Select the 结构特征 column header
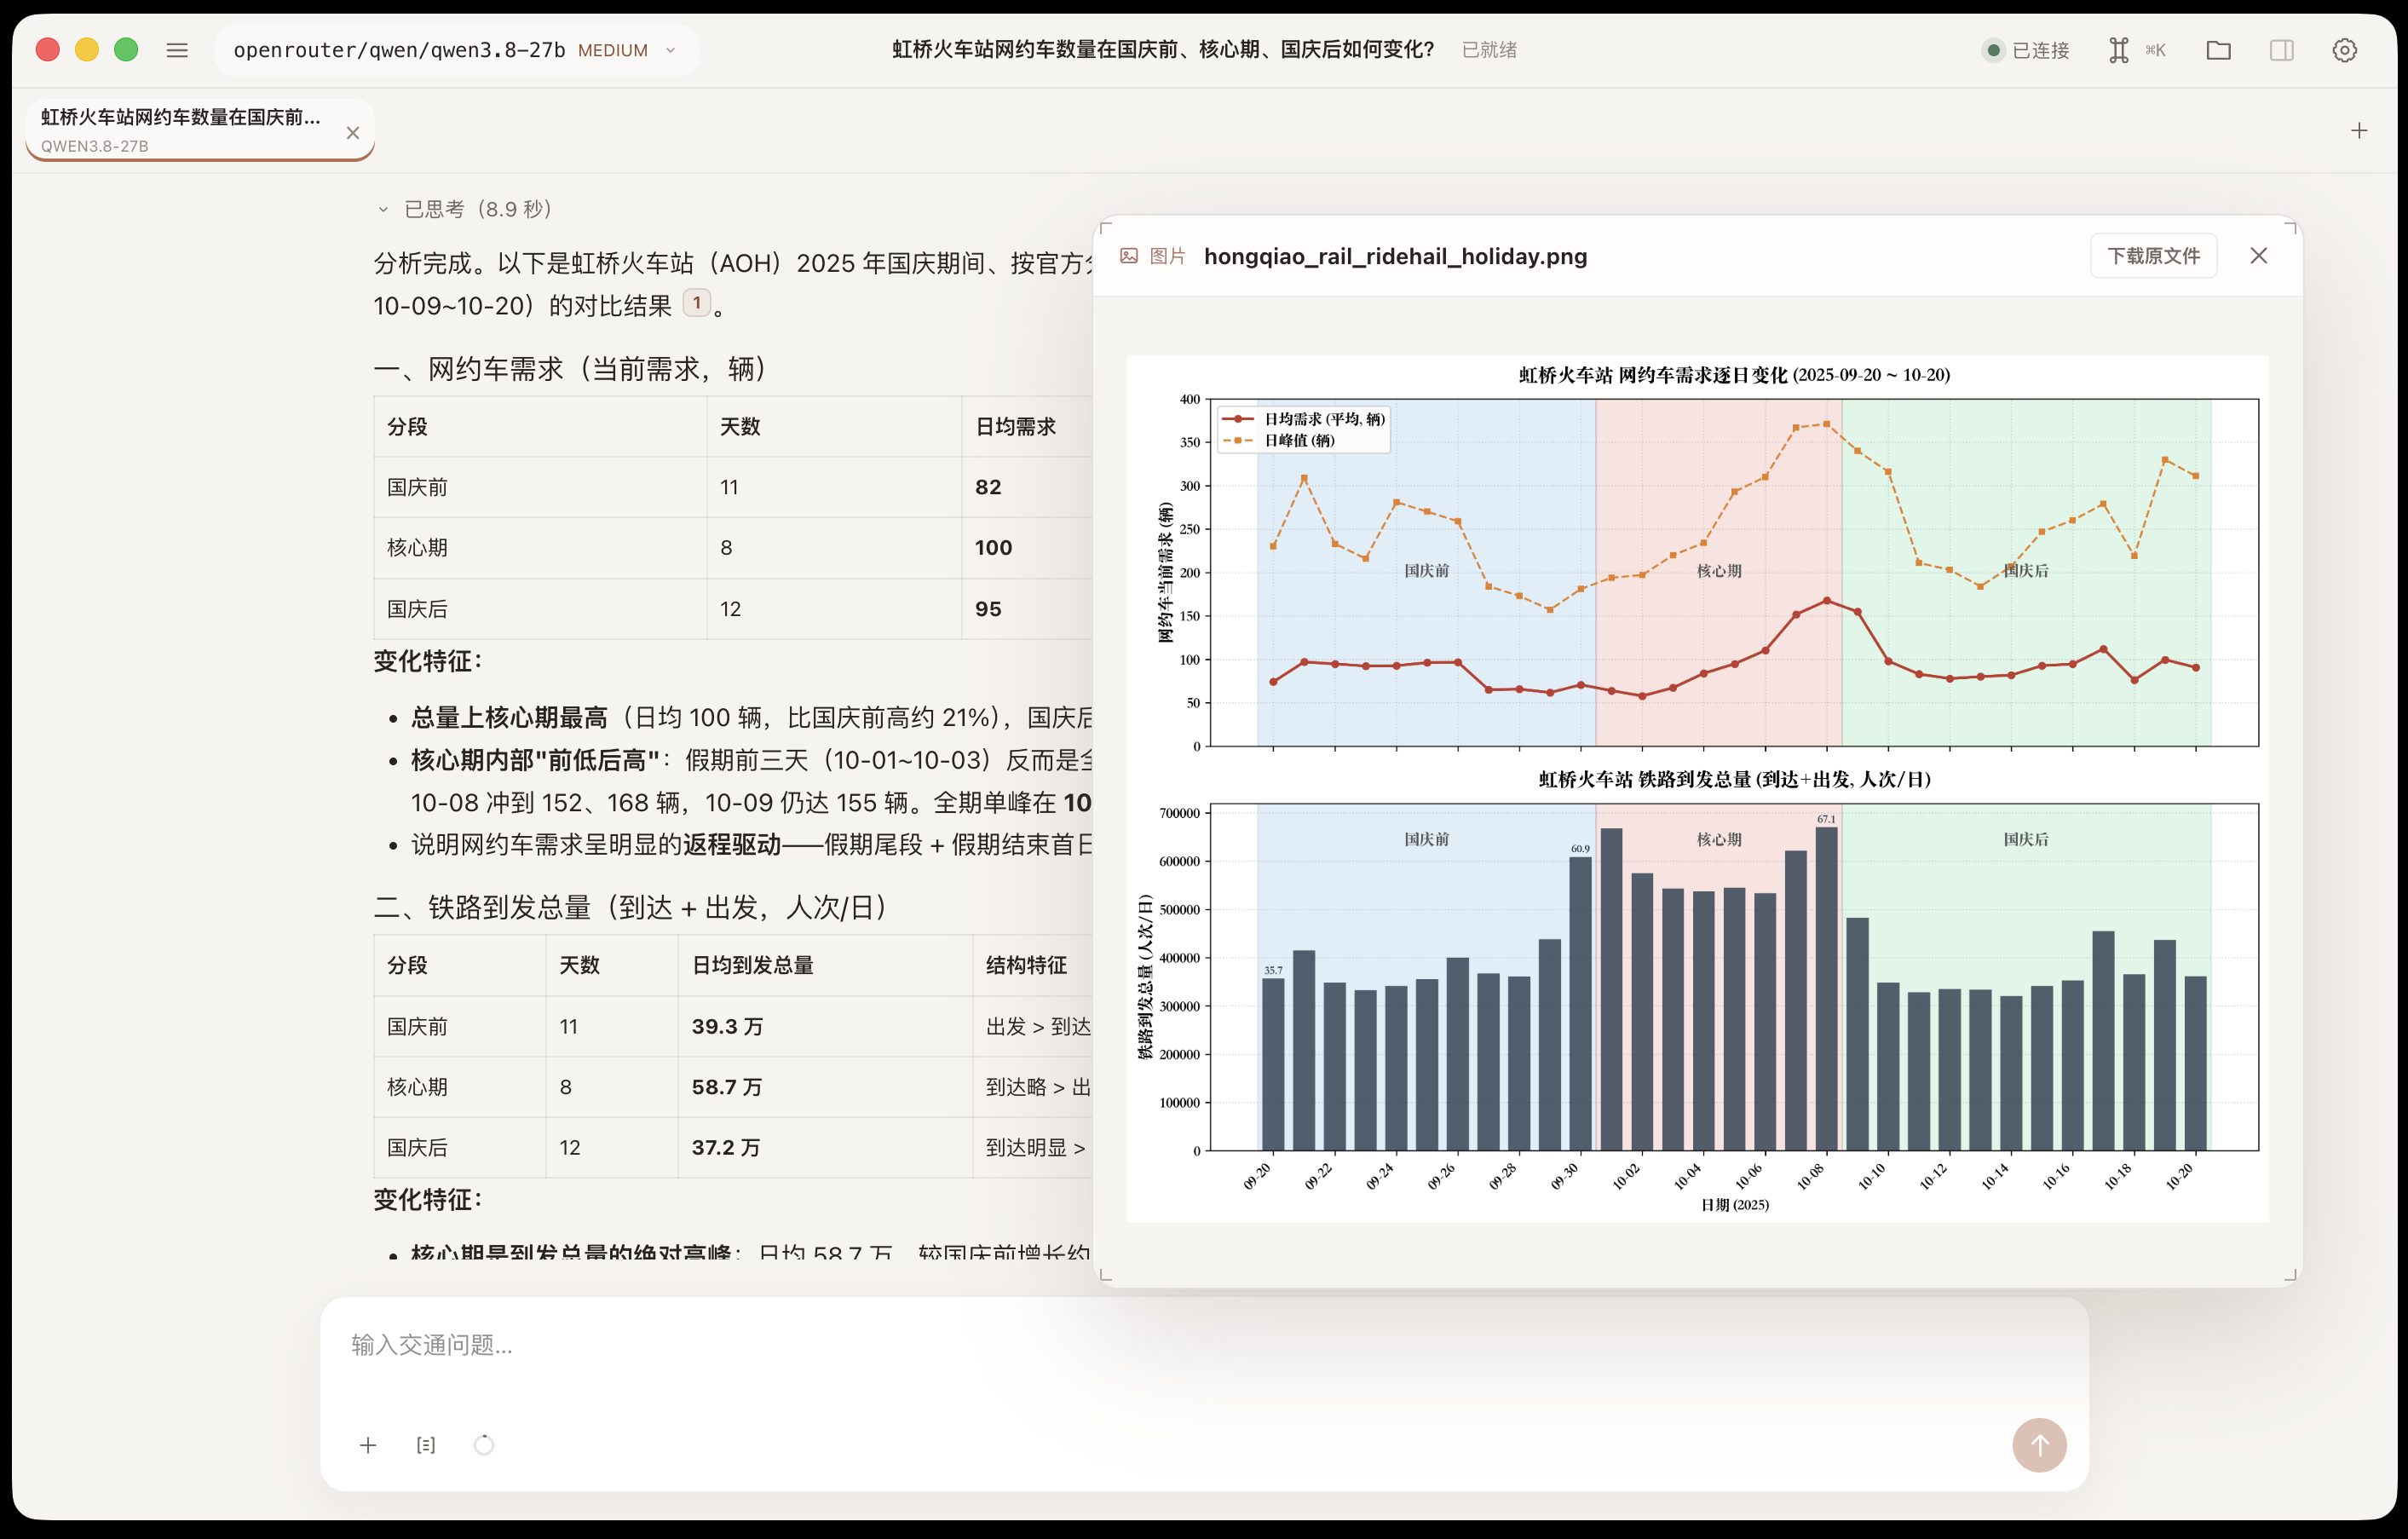Viewport: 2408px width, 1539px height. click(x=1026, y=965)
